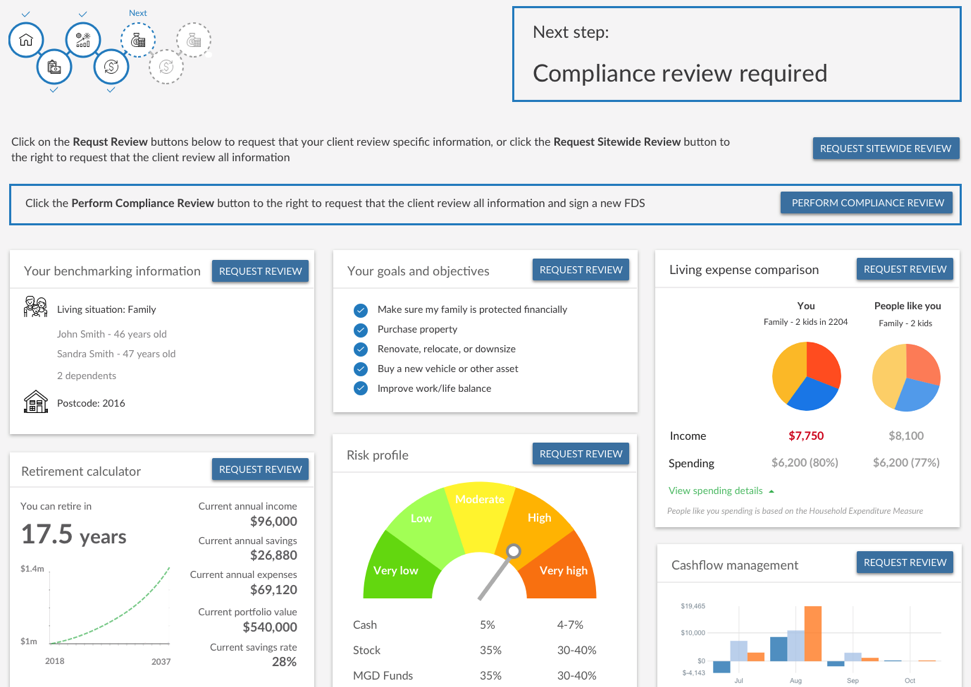Click the 'You' spending pie chart
971x687 pixels.
[806, 376]
